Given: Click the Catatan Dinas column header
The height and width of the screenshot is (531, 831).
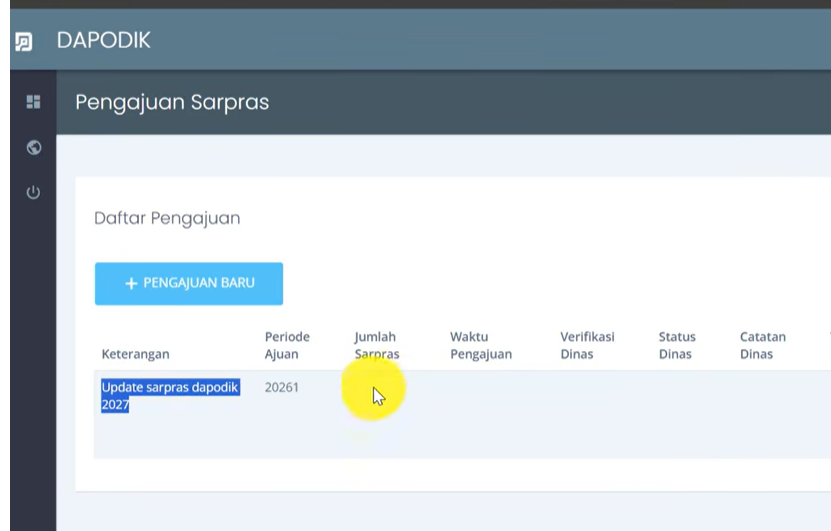Looking at the screenshot, I should point(763,346).
